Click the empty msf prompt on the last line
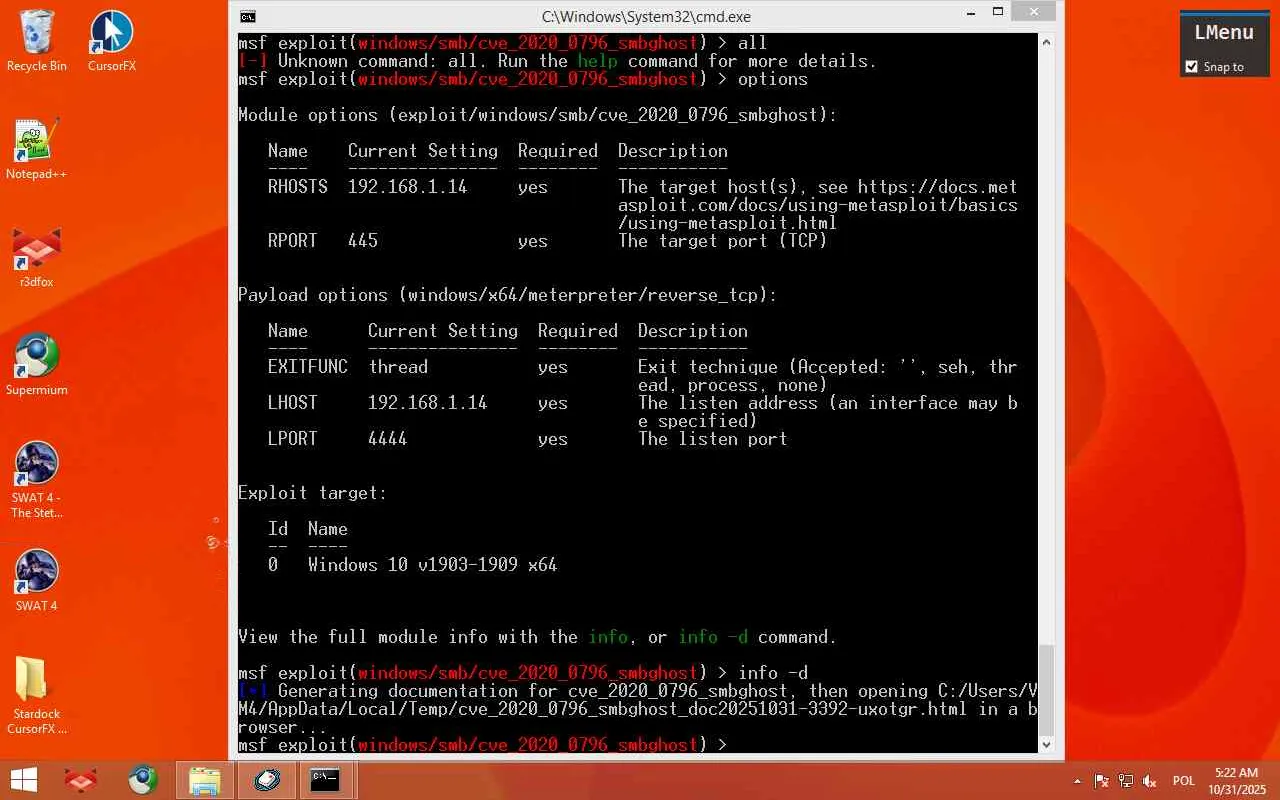 (483, 745)
